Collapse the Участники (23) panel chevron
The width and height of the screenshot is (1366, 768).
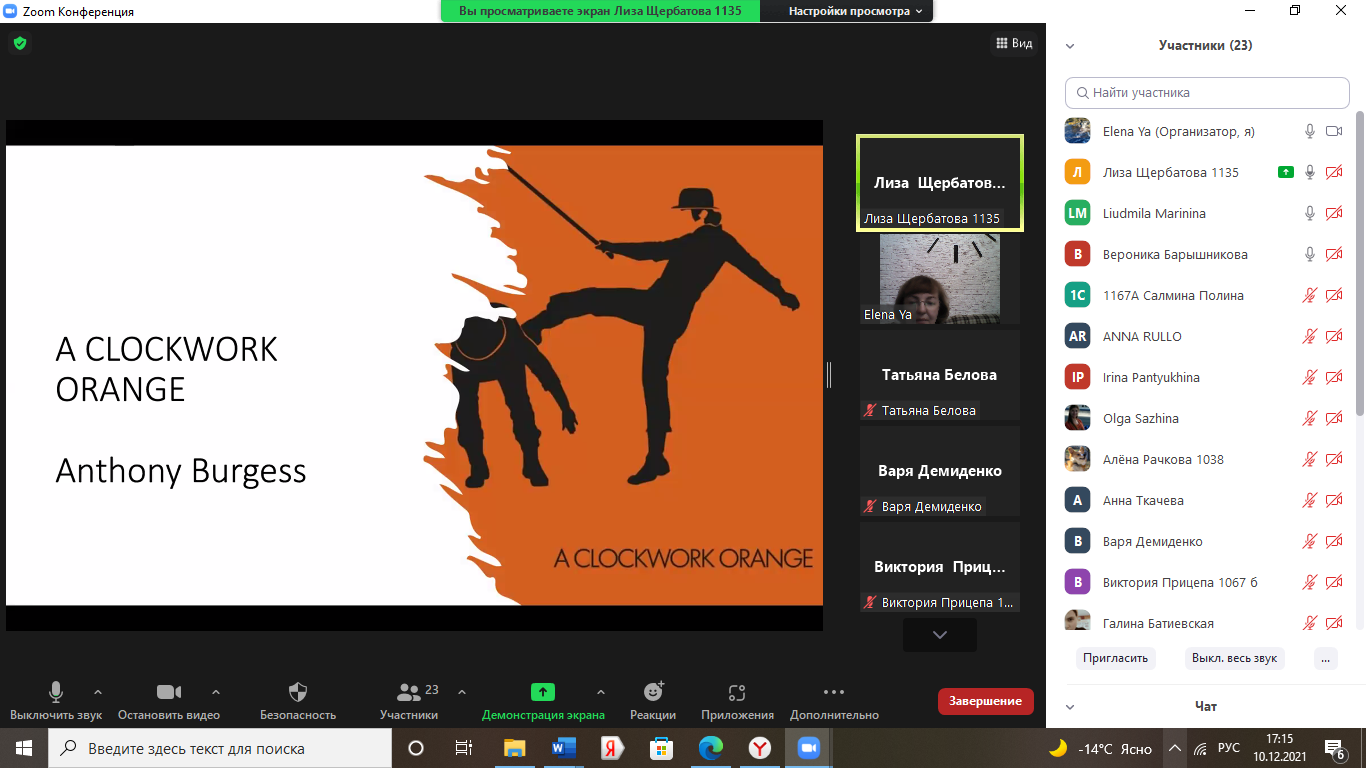pyautogui.click(x=1070, y=45)
